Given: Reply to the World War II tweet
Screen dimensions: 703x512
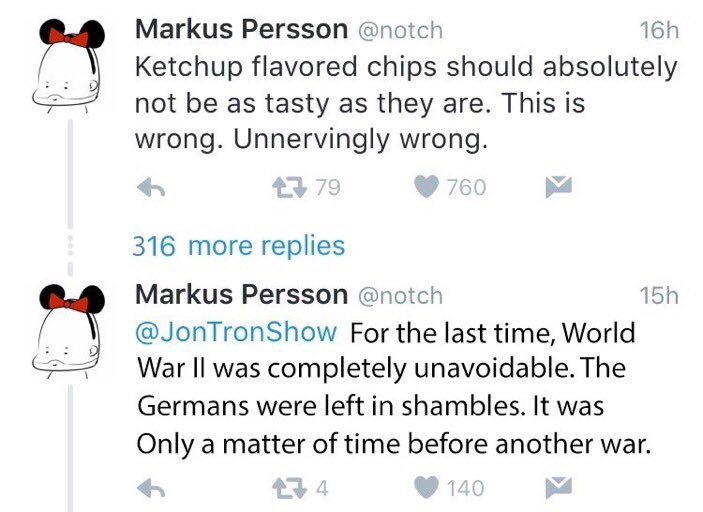Looking at the screenshot, I should coord(150,488).
